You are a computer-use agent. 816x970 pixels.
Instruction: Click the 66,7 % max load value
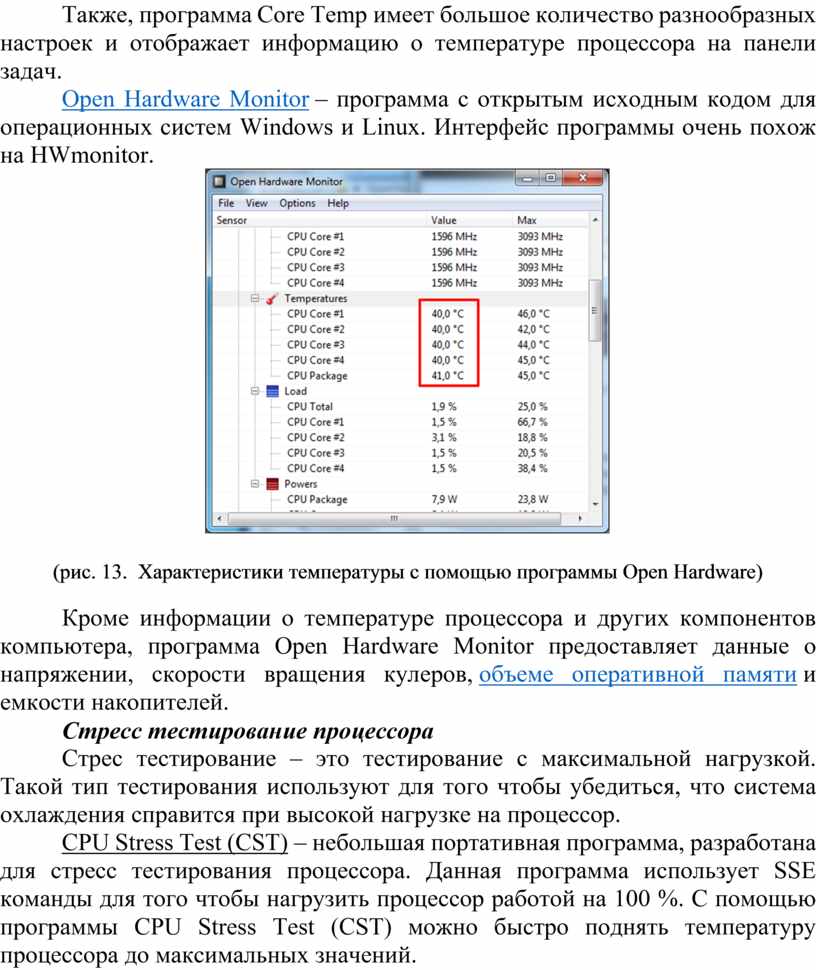coord(532,422)
